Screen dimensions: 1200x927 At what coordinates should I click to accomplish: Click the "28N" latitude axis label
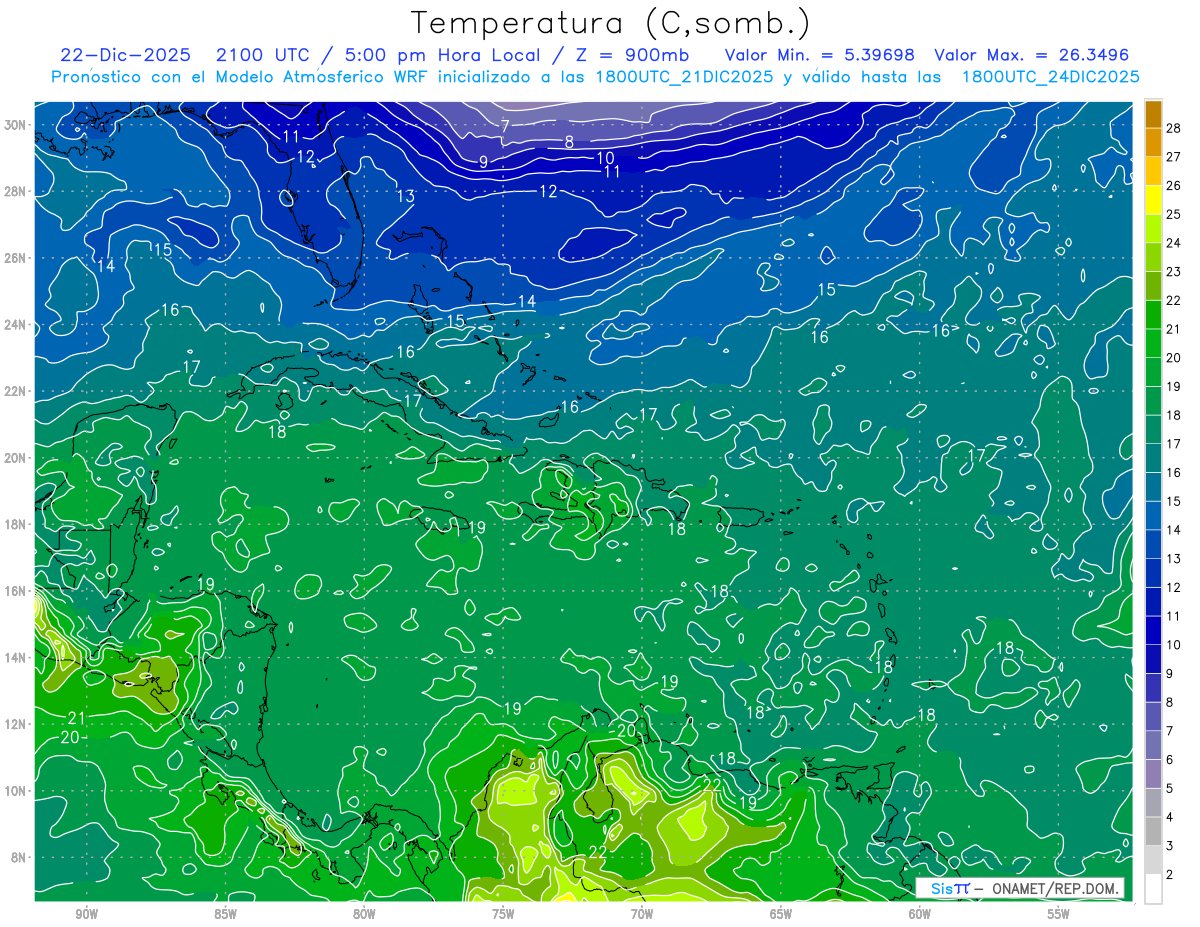[16, 191]
